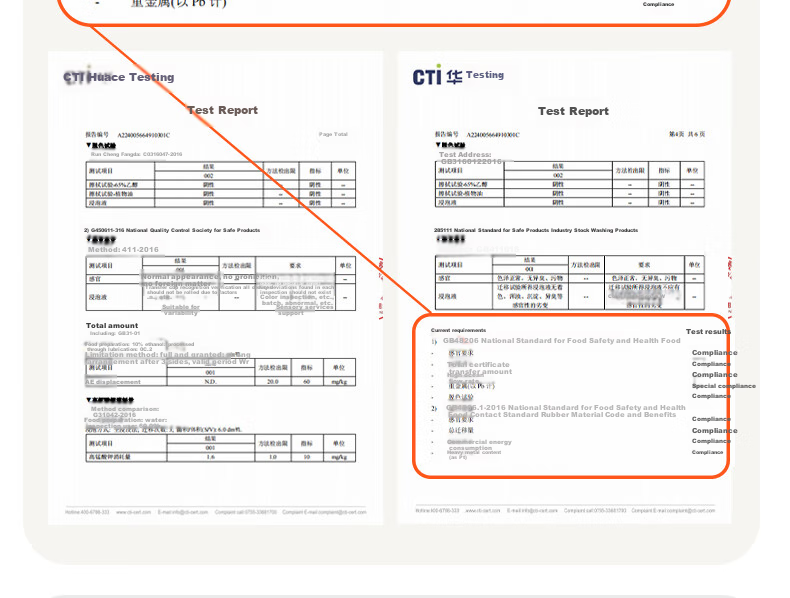
Task: Click the Hotline number in right report footer
Action: (x=437, y=510)
